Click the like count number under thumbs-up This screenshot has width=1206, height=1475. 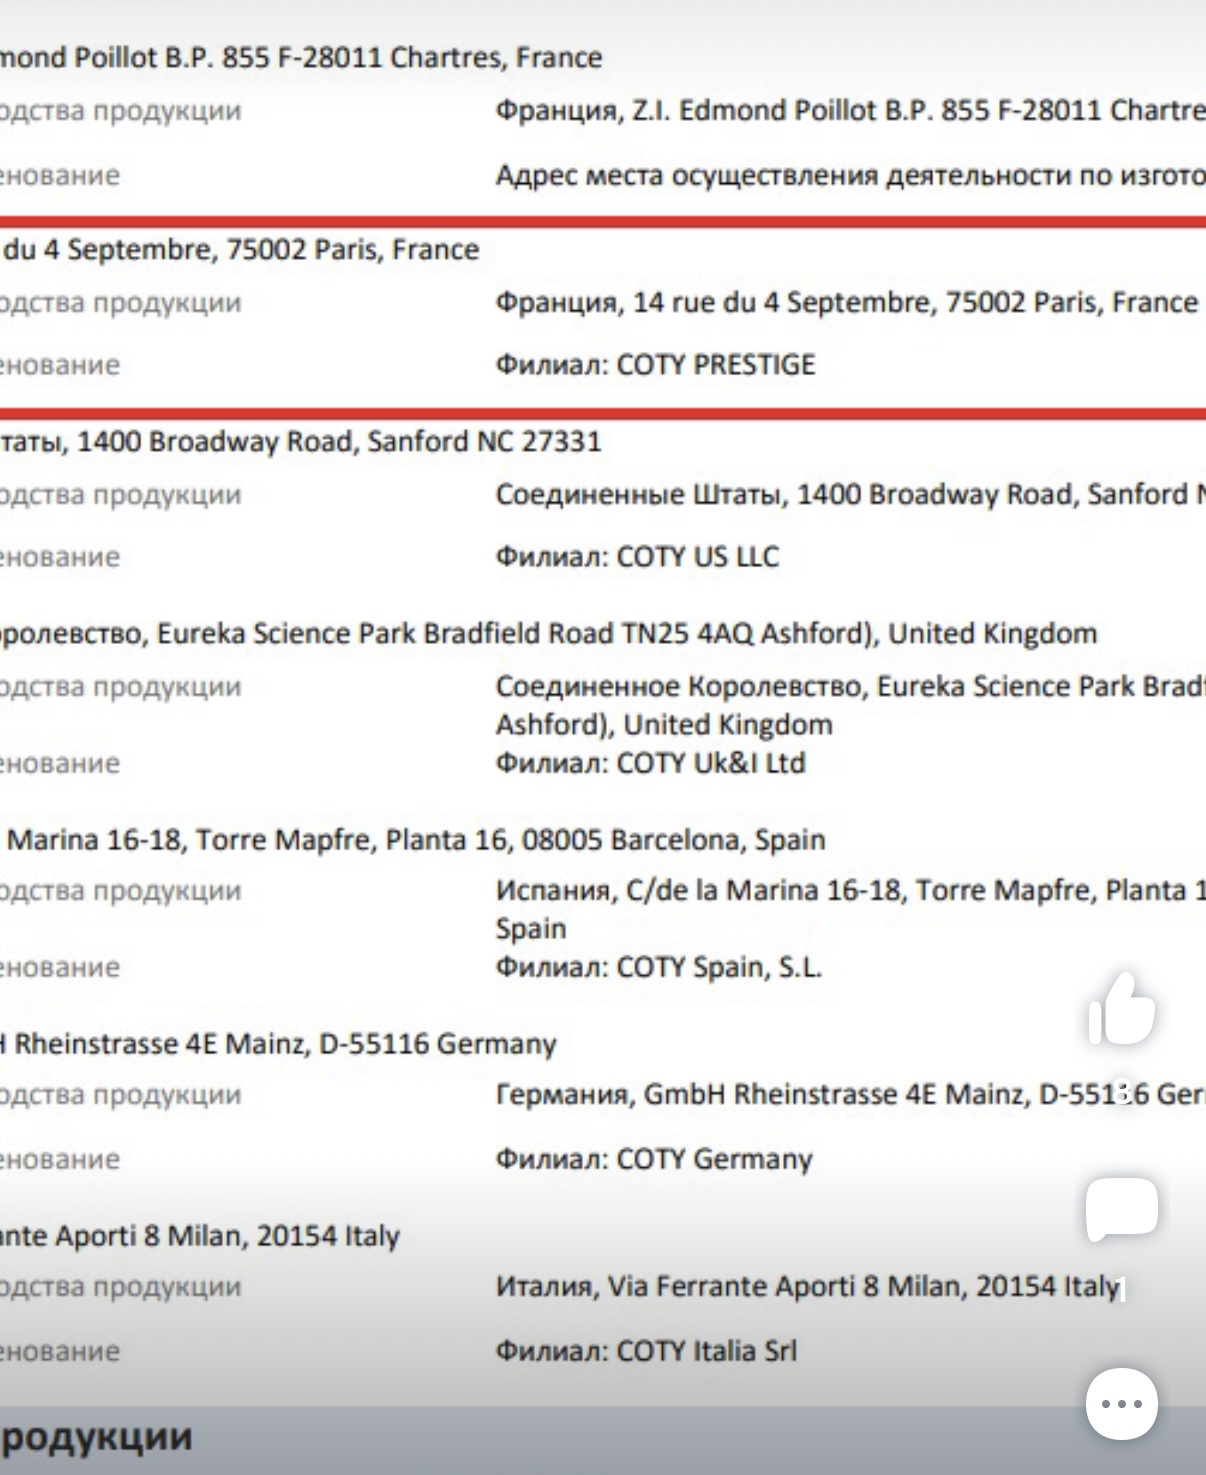[1123, 1092]
